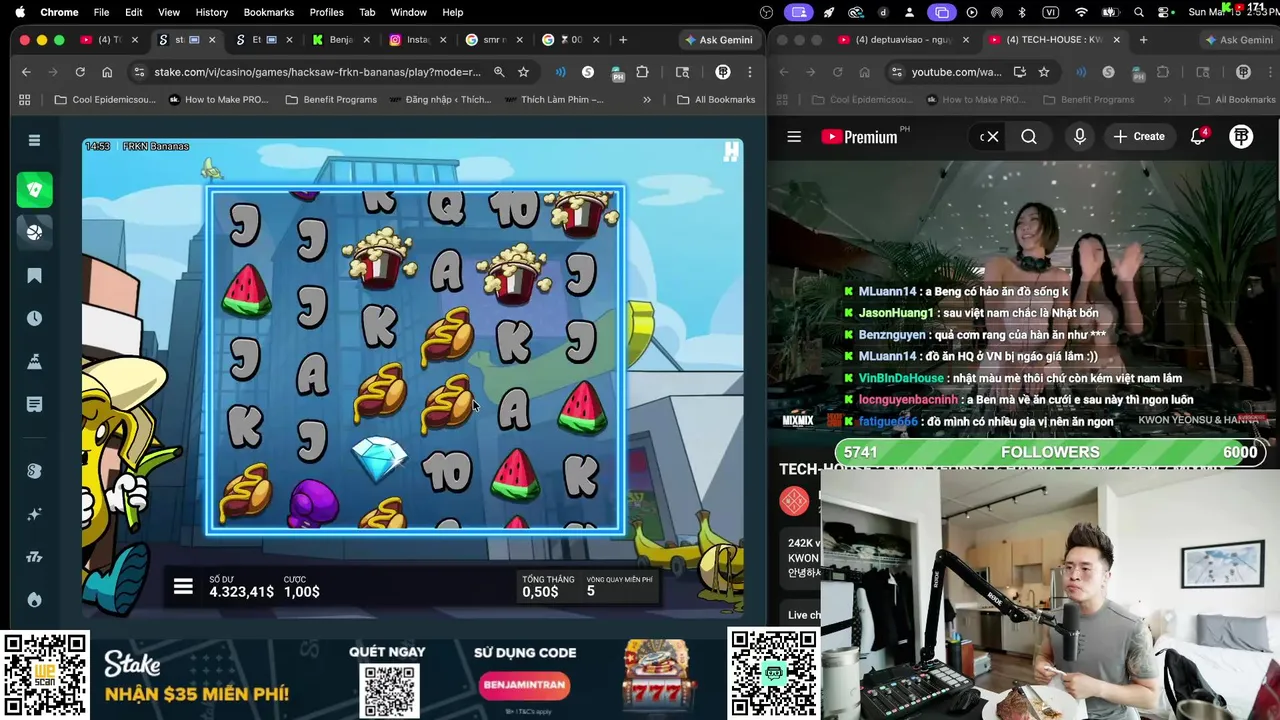Open All Bookmarks folder in Stake window
1280x720 pixels.
716,100
